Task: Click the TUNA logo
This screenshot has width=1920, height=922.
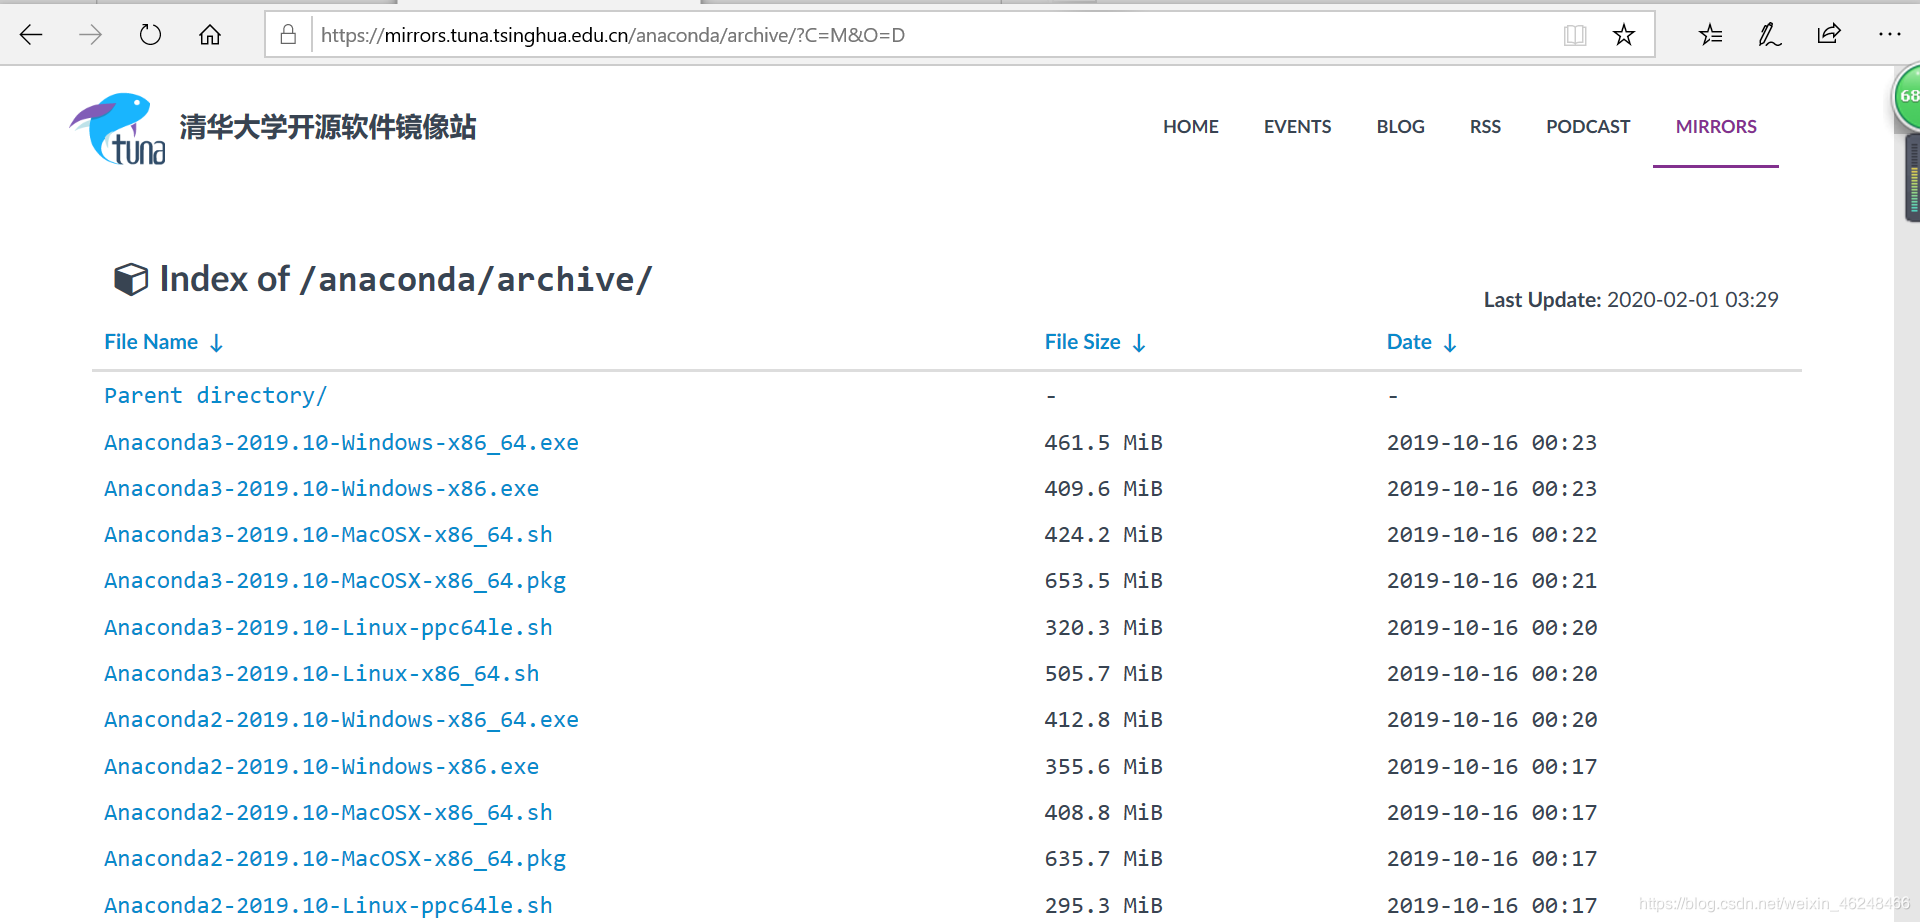Action: click(x=117, y=129)
